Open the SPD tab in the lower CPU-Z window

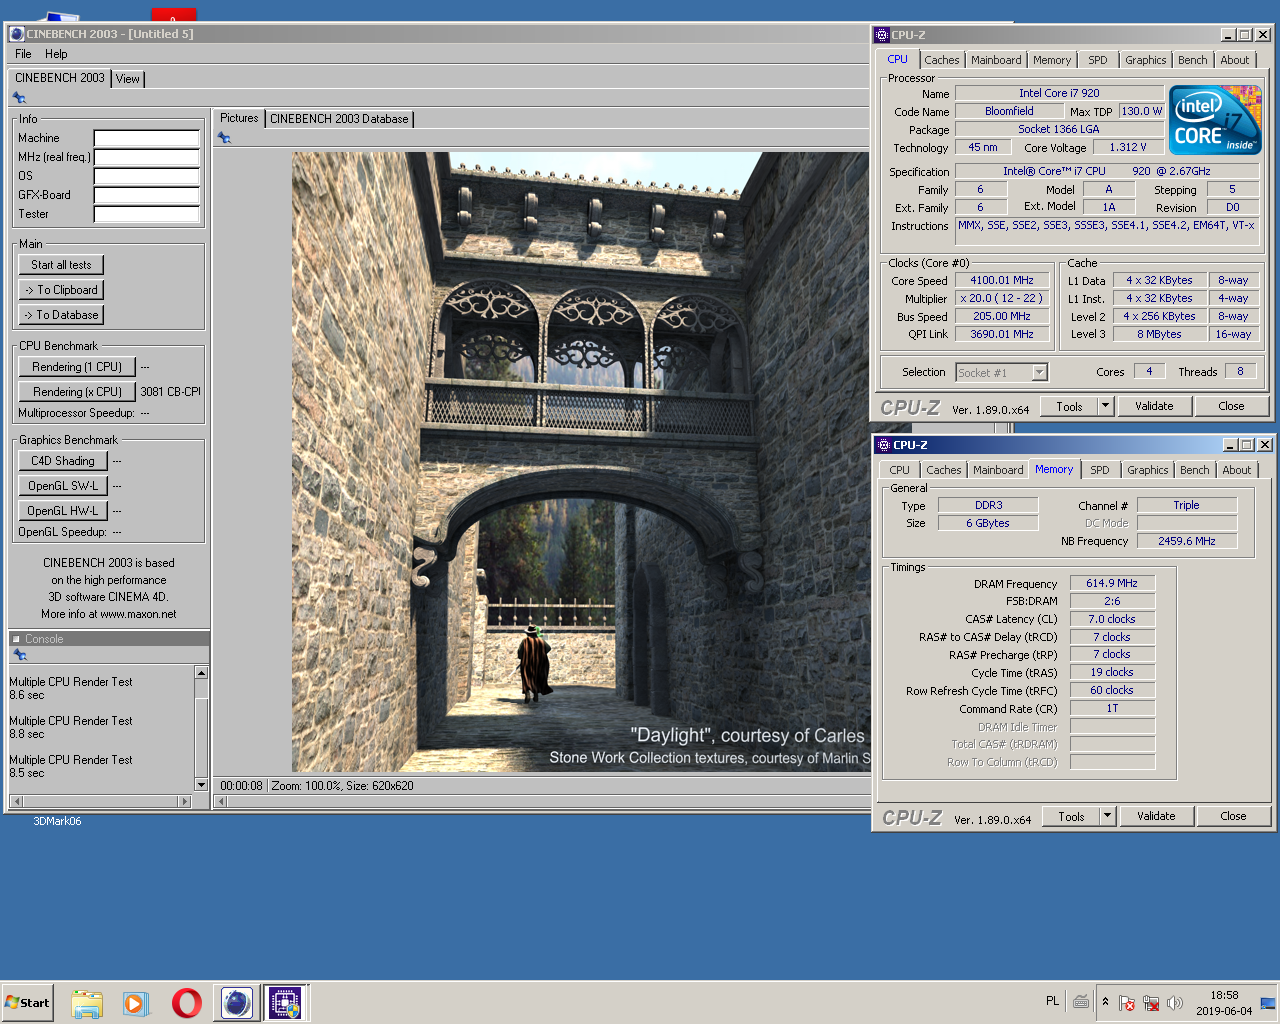(x=1100, y=470)
